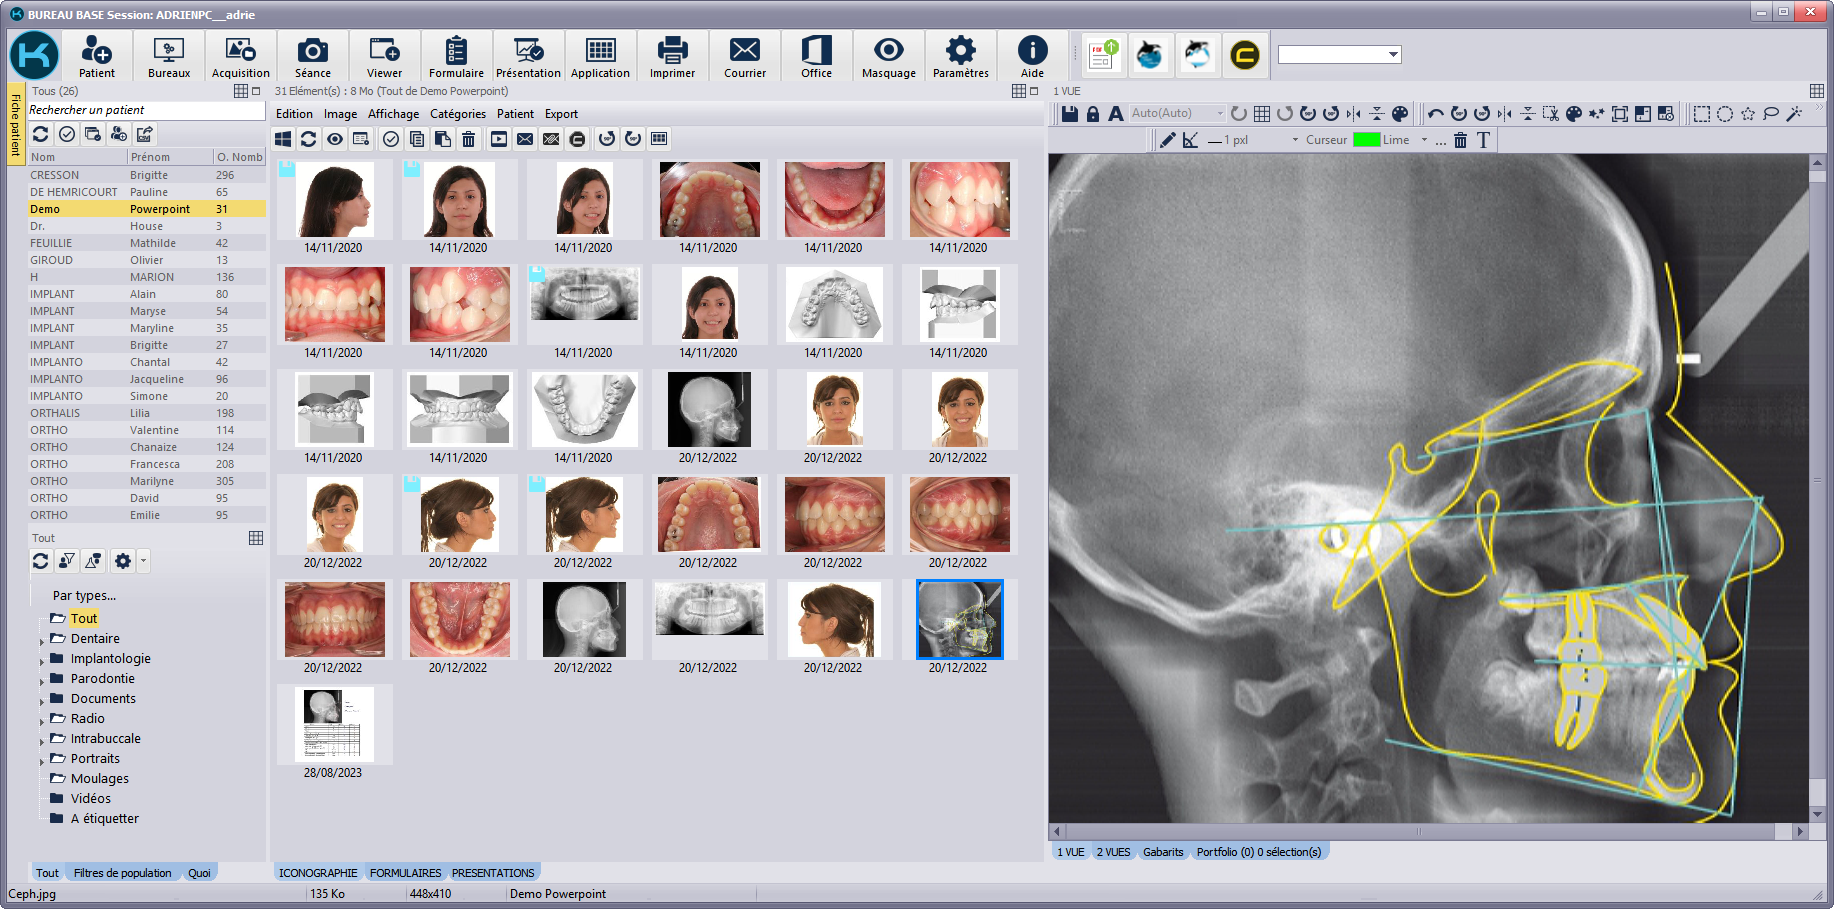The width and height of the screenshot is (1834, 909).
Task: Toggle the eye visibility icon in iconography toolbar
Action: pos(335,139)
